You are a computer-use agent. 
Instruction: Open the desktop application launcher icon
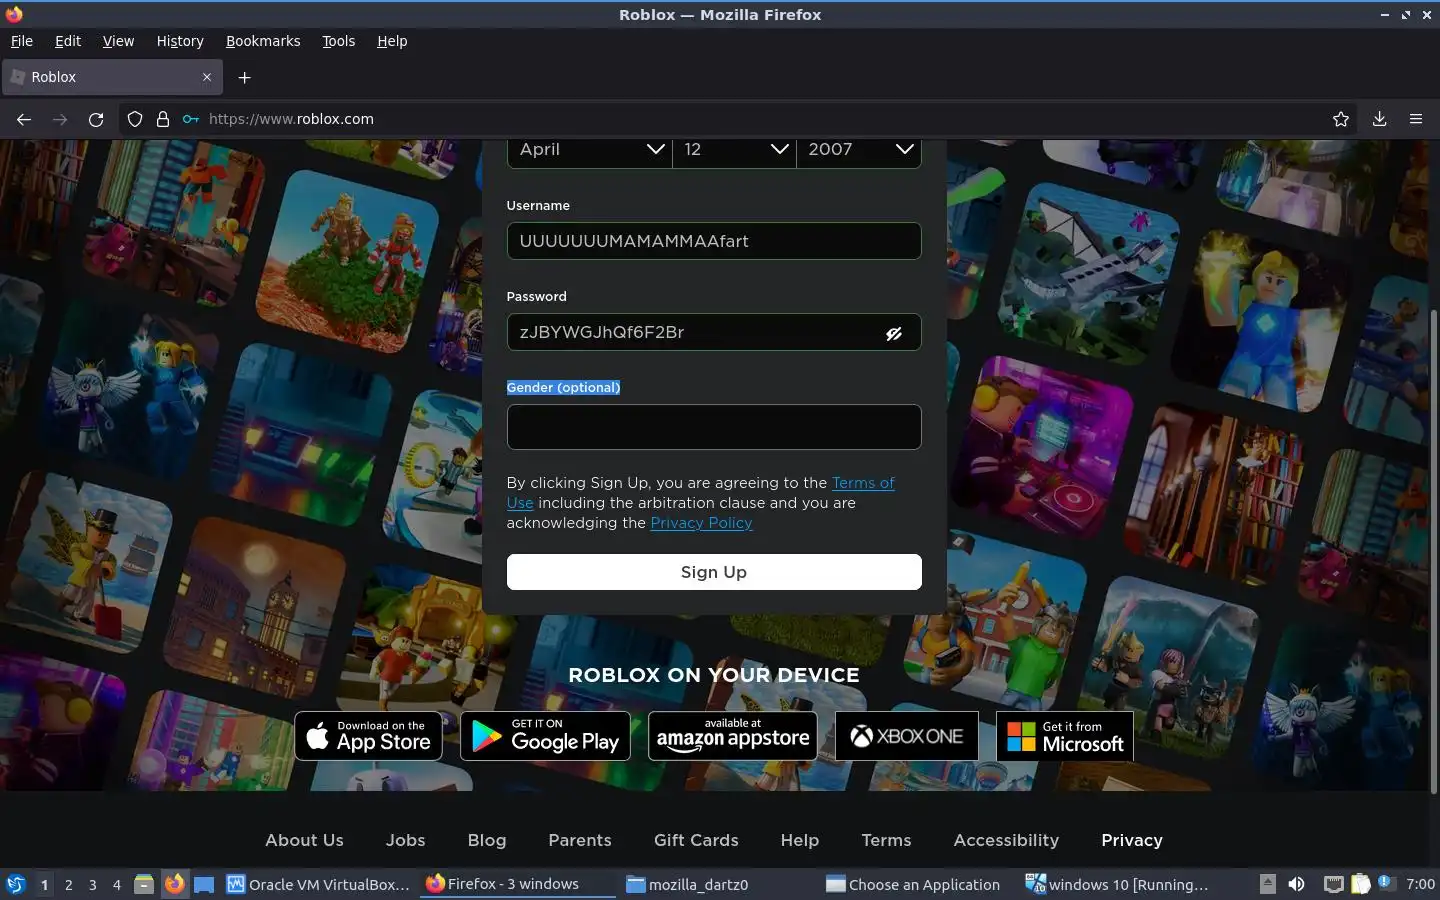[x=15, y=884]
